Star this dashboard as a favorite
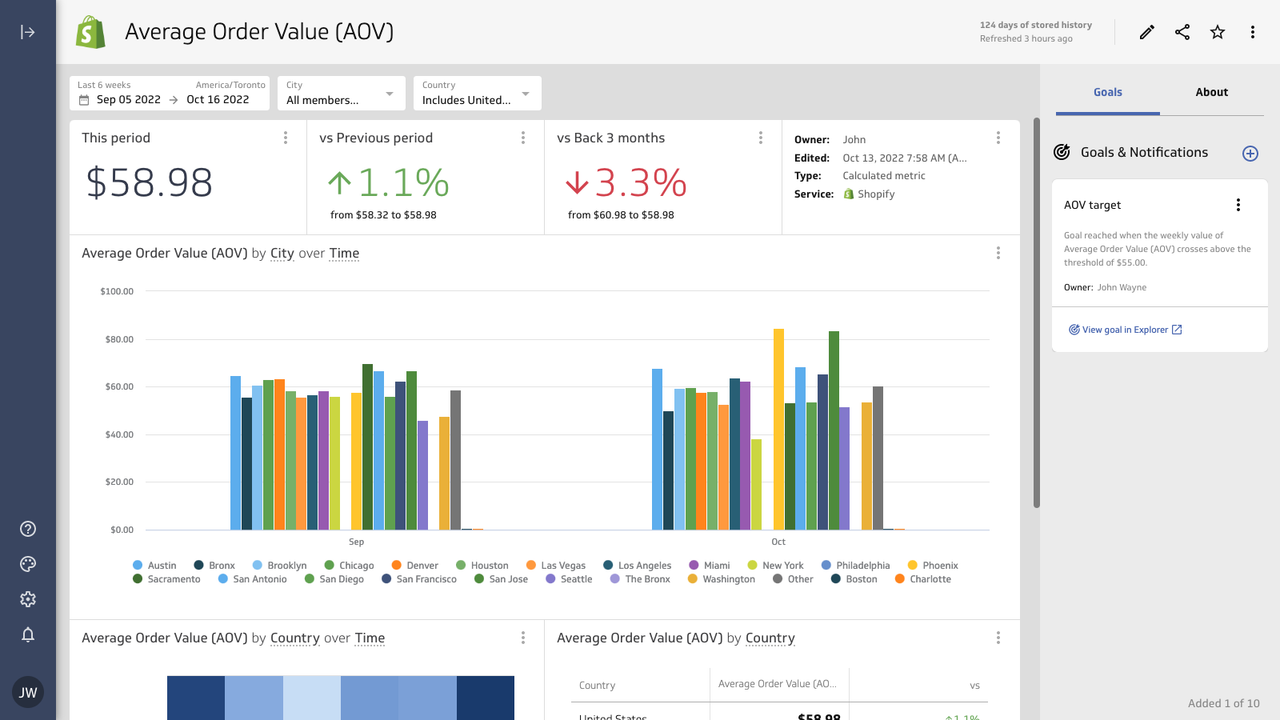 tap(1217, 32)
